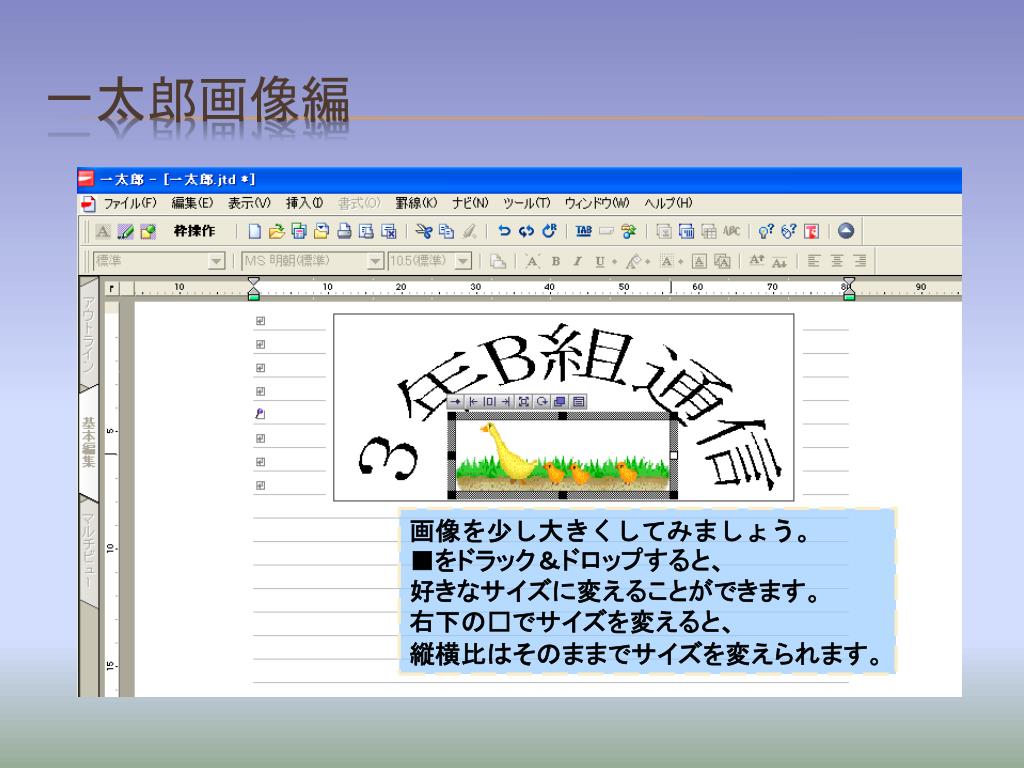Click the scissors cut icon
1024x768 pixels.
tap(424, 231)
